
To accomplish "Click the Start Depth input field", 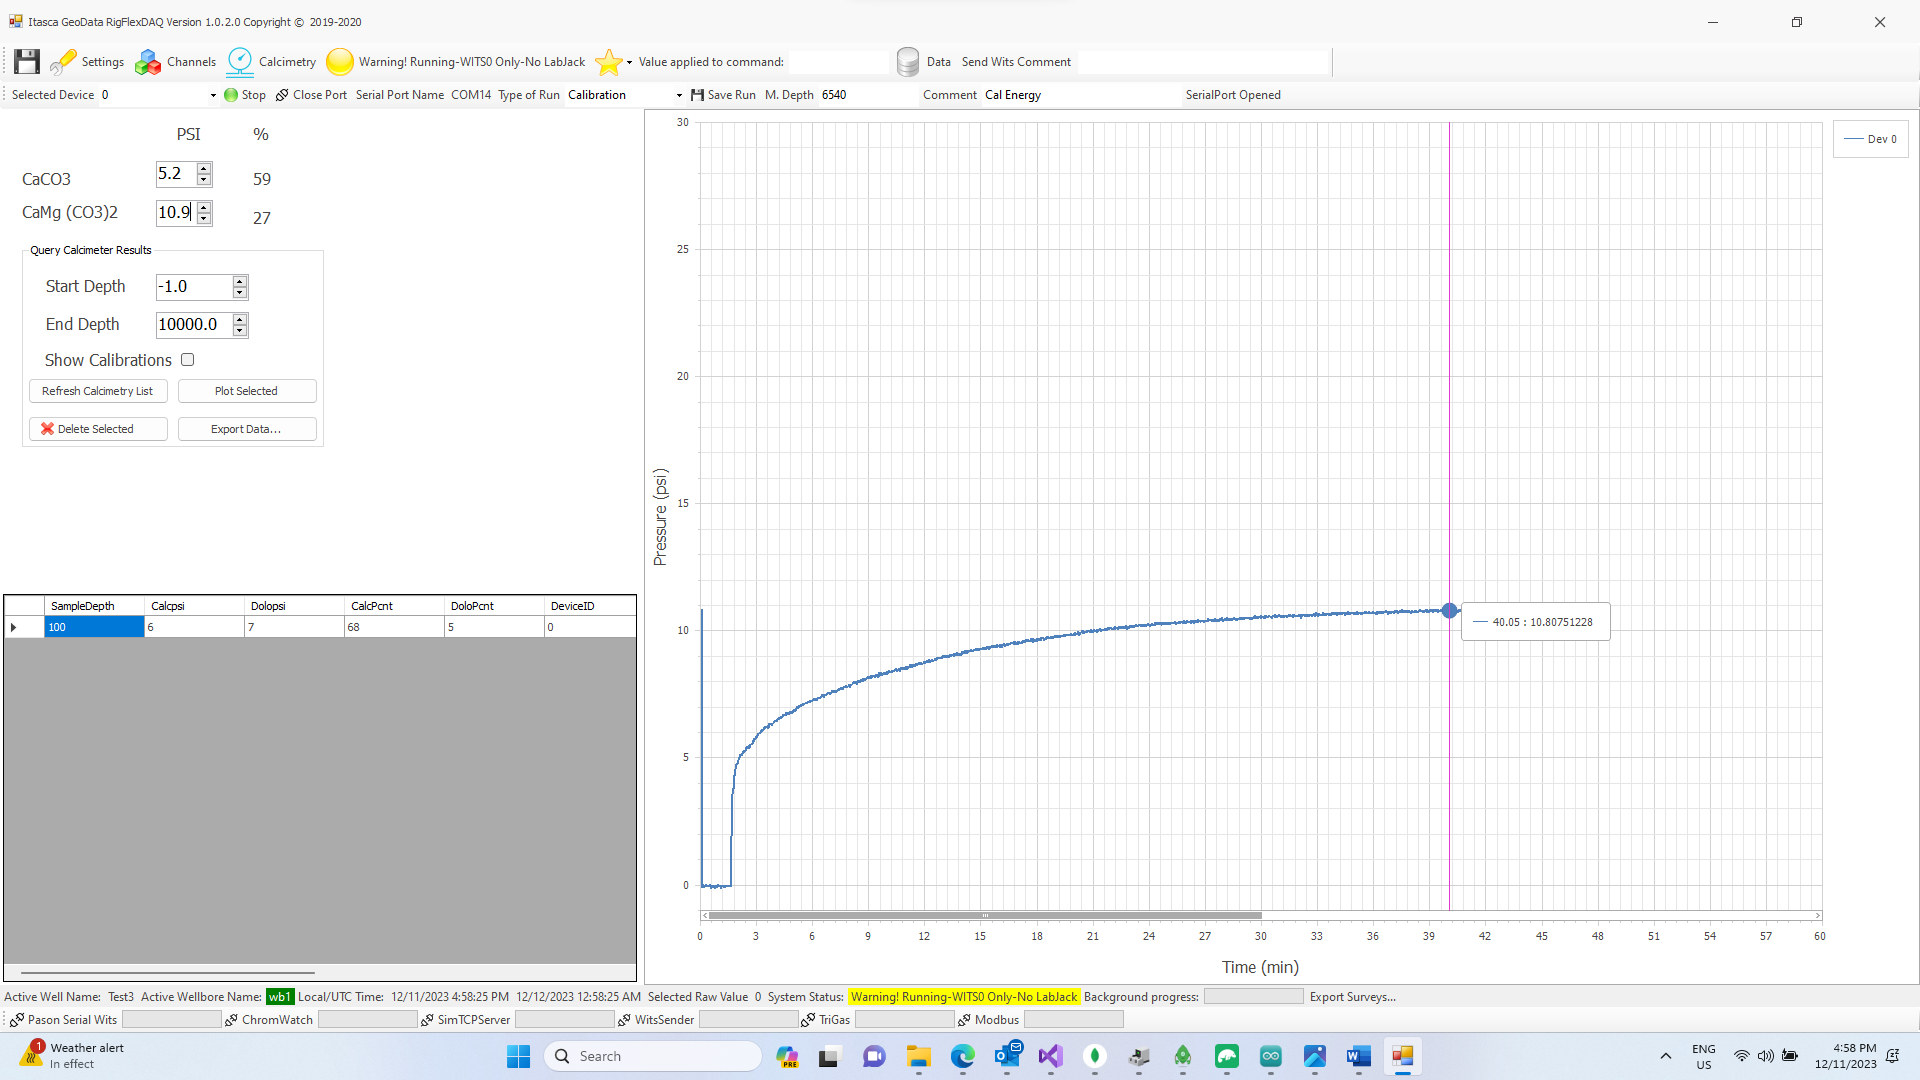I will pyautogui.click(x=194, y=287).
